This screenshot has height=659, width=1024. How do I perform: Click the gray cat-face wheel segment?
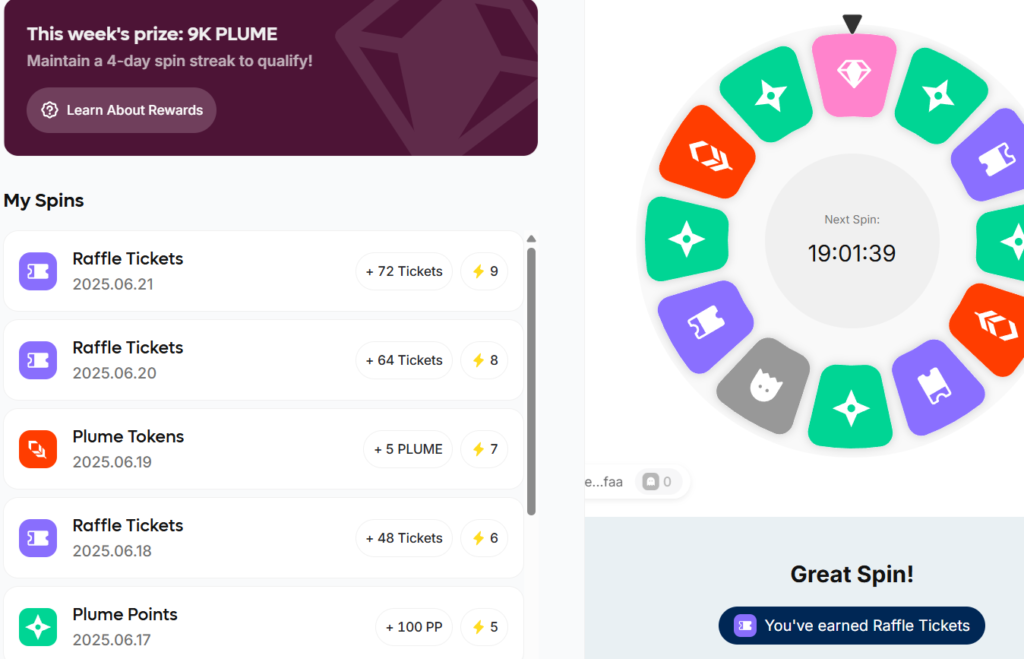point(763,386)
